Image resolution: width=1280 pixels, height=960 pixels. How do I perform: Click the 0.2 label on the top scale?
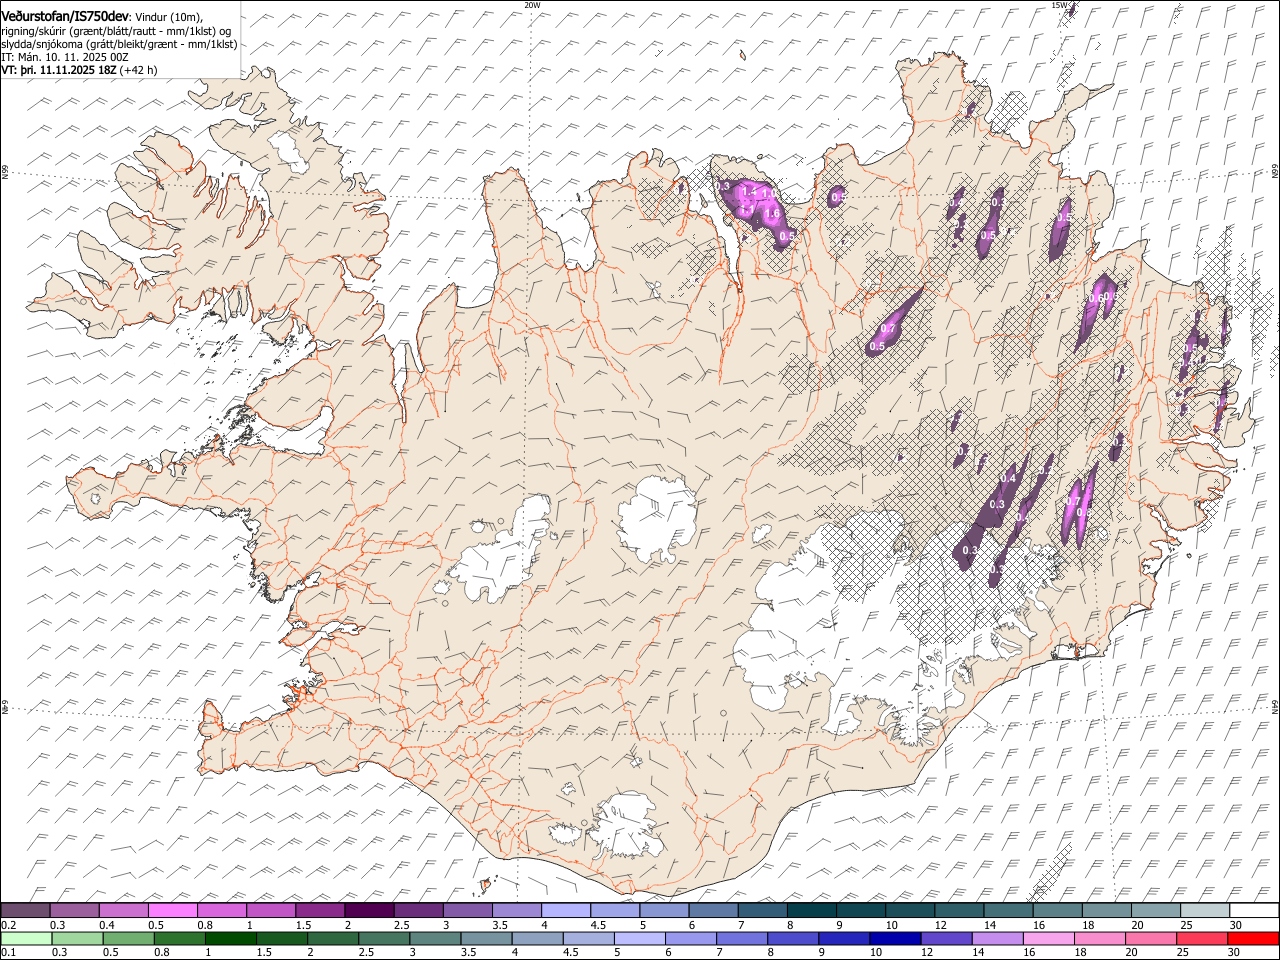[x=8, y=925]
